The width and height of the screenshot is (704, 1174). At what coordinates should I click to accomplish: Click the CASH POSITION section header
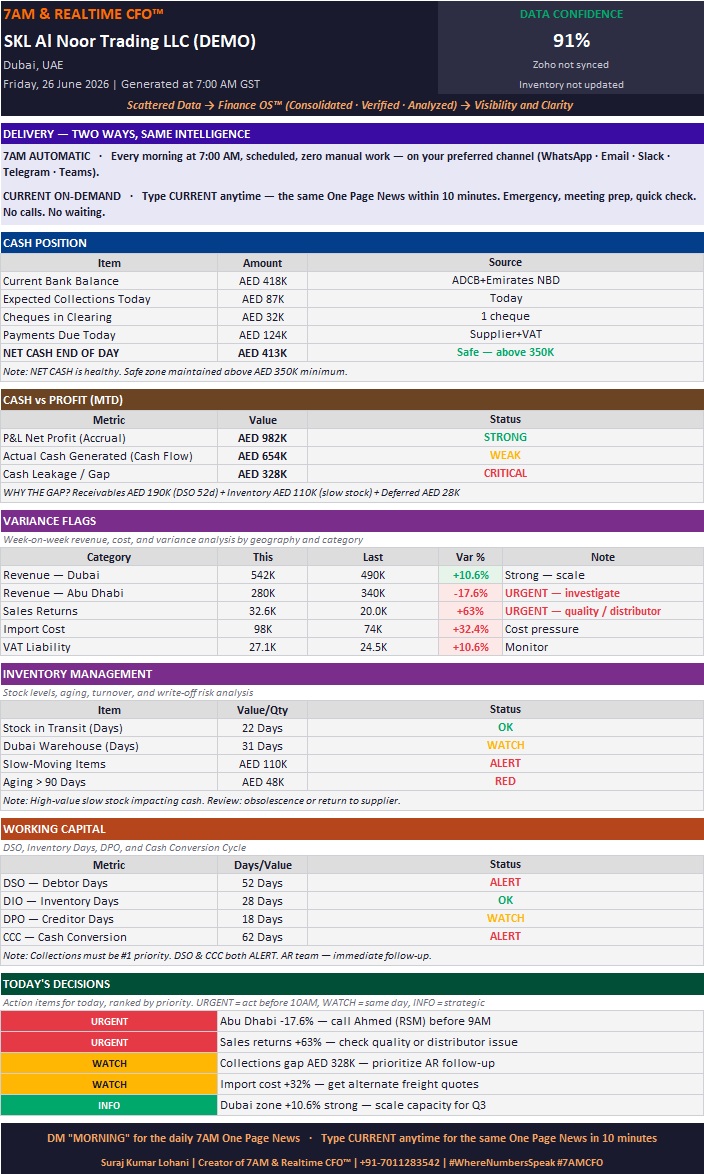(x=352, y=243)
